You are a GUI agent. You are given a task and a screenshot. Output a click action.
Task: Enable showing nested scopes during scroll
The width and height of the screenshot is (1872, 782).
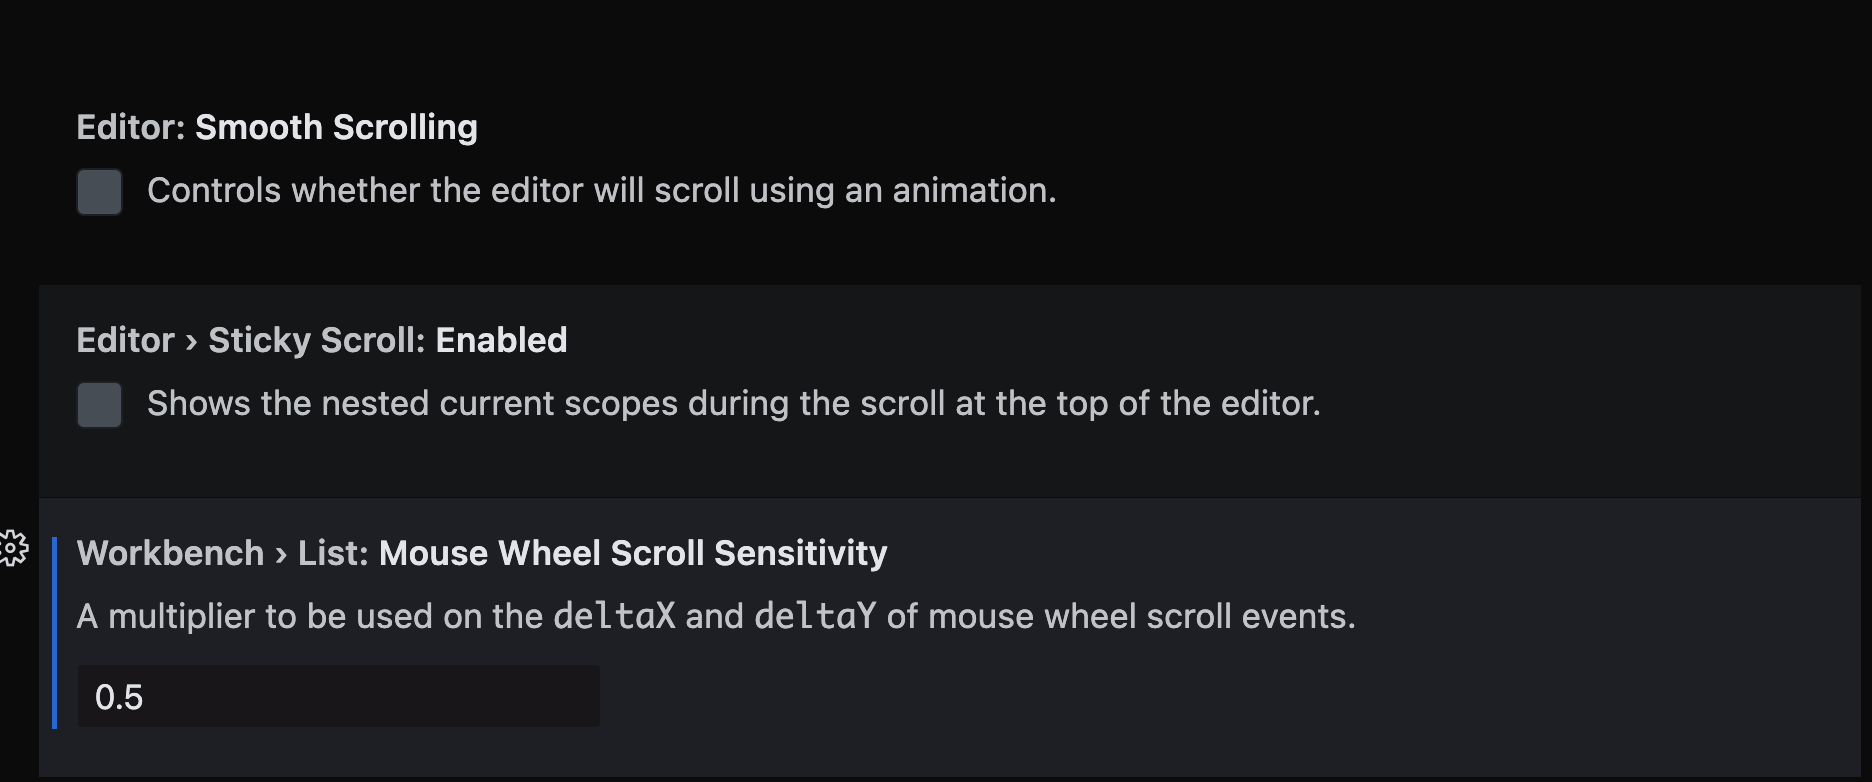click(98, 406)
